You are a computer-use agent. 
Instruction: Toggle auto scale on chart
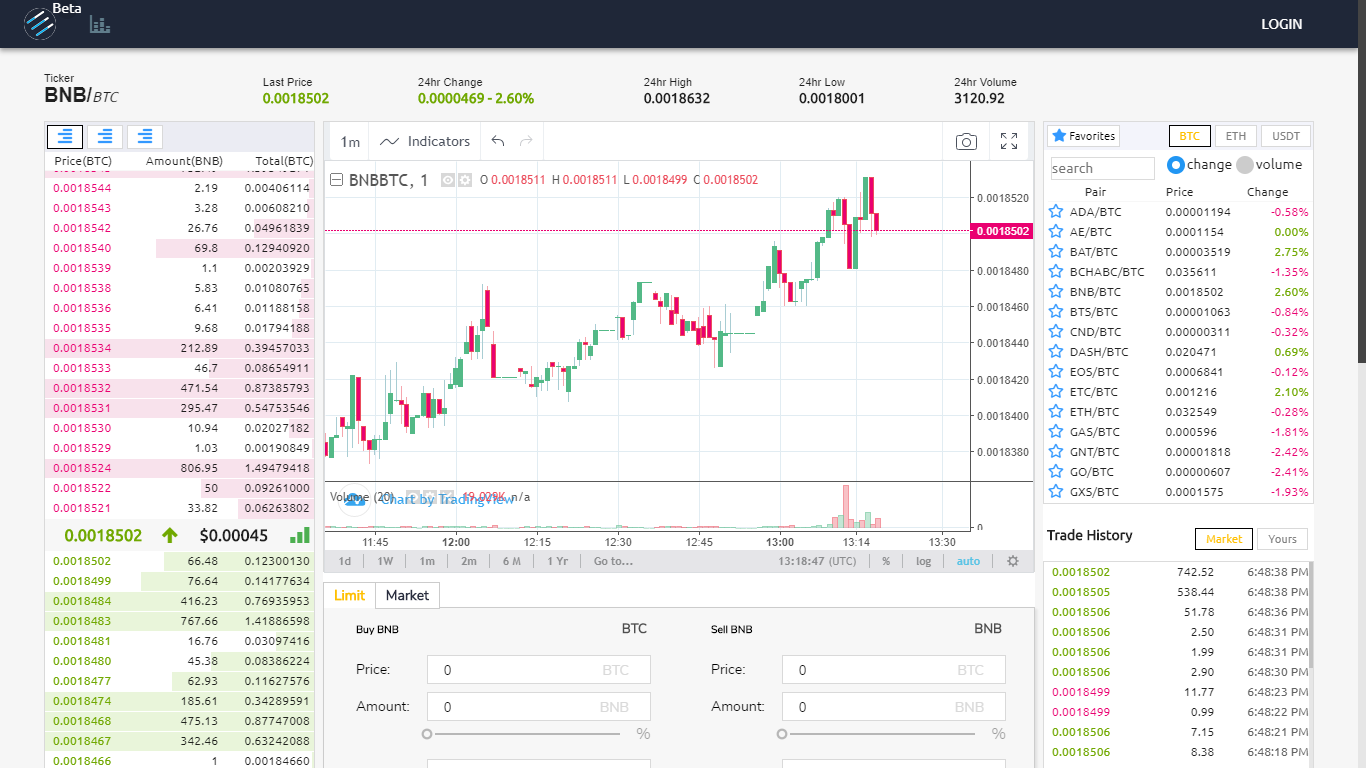968,561
